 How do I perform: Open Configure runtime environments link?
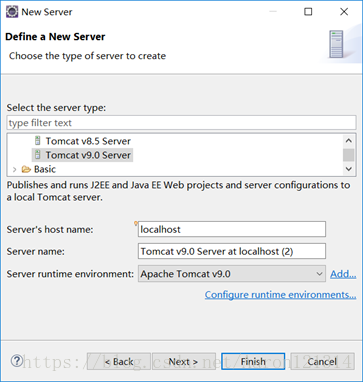[x=280, y=295]
